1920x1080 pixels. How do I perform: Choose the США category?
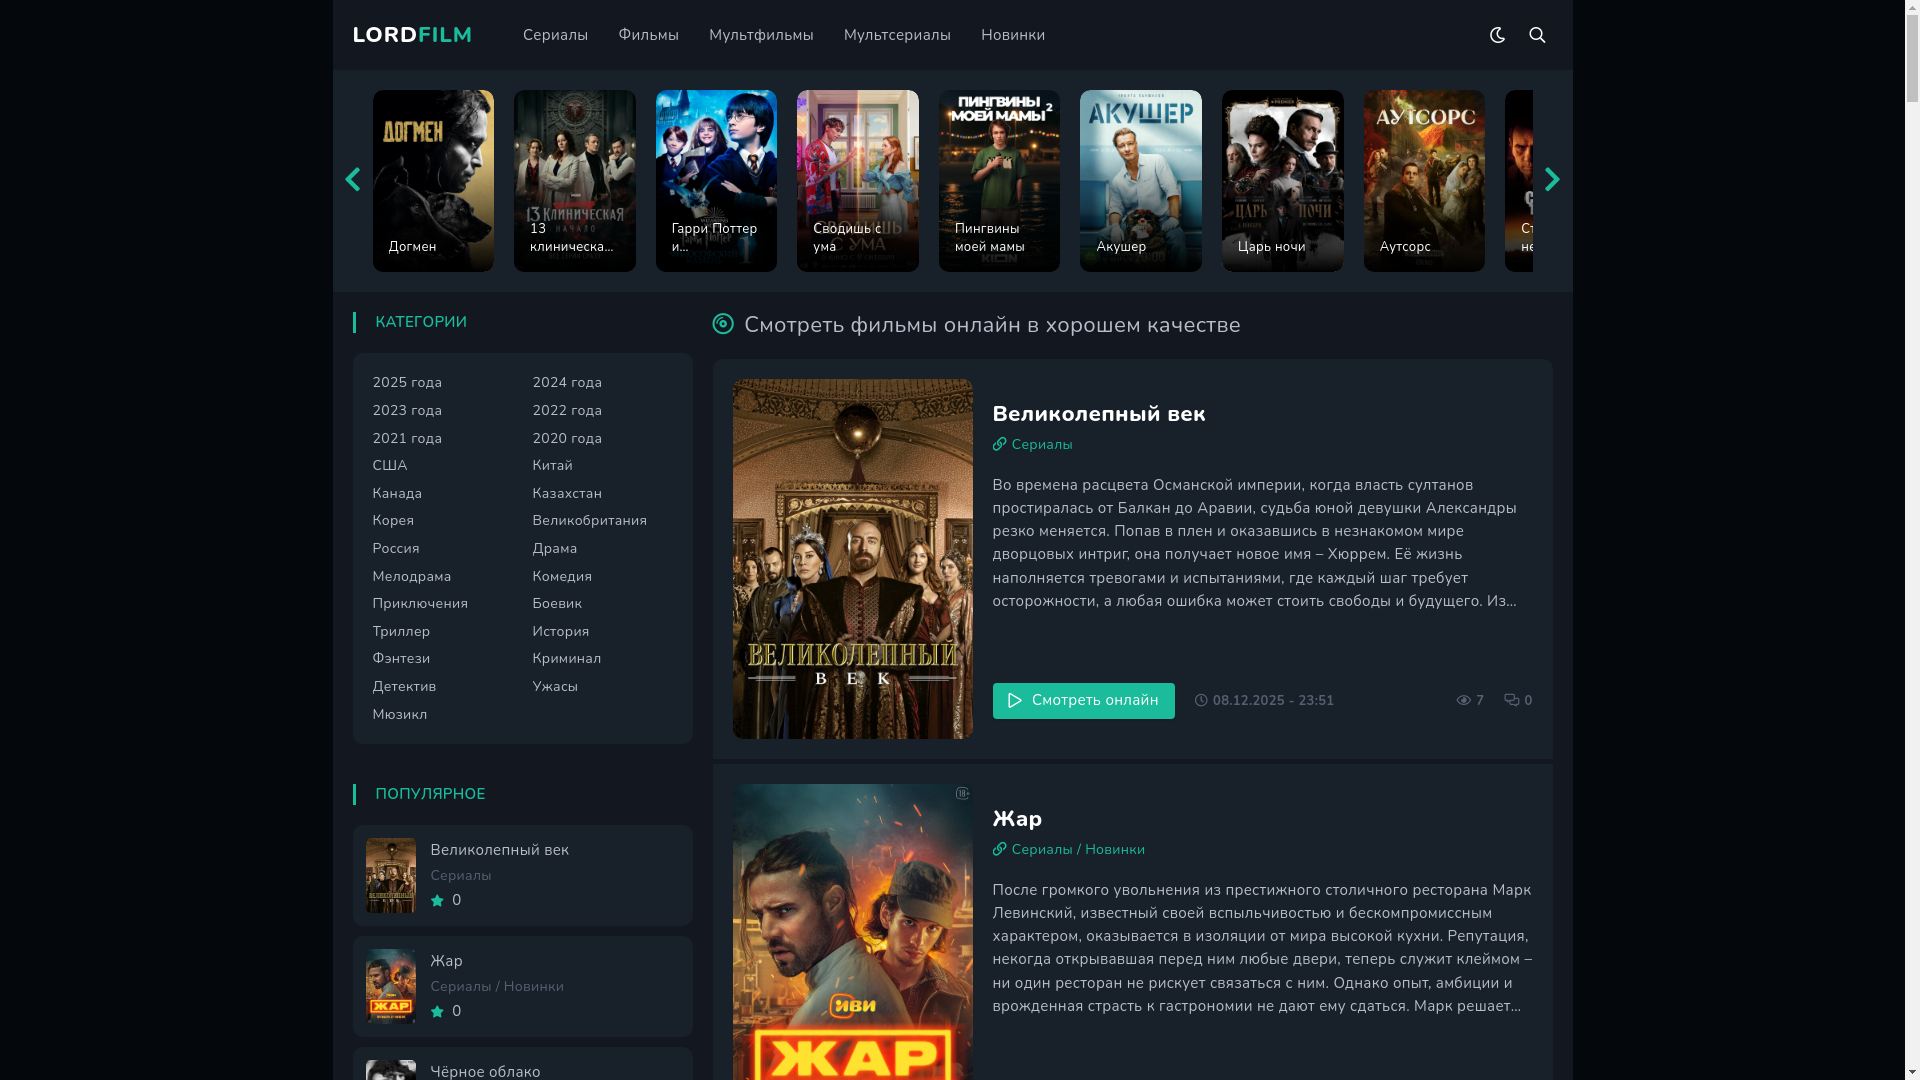(x=390, y=466)
